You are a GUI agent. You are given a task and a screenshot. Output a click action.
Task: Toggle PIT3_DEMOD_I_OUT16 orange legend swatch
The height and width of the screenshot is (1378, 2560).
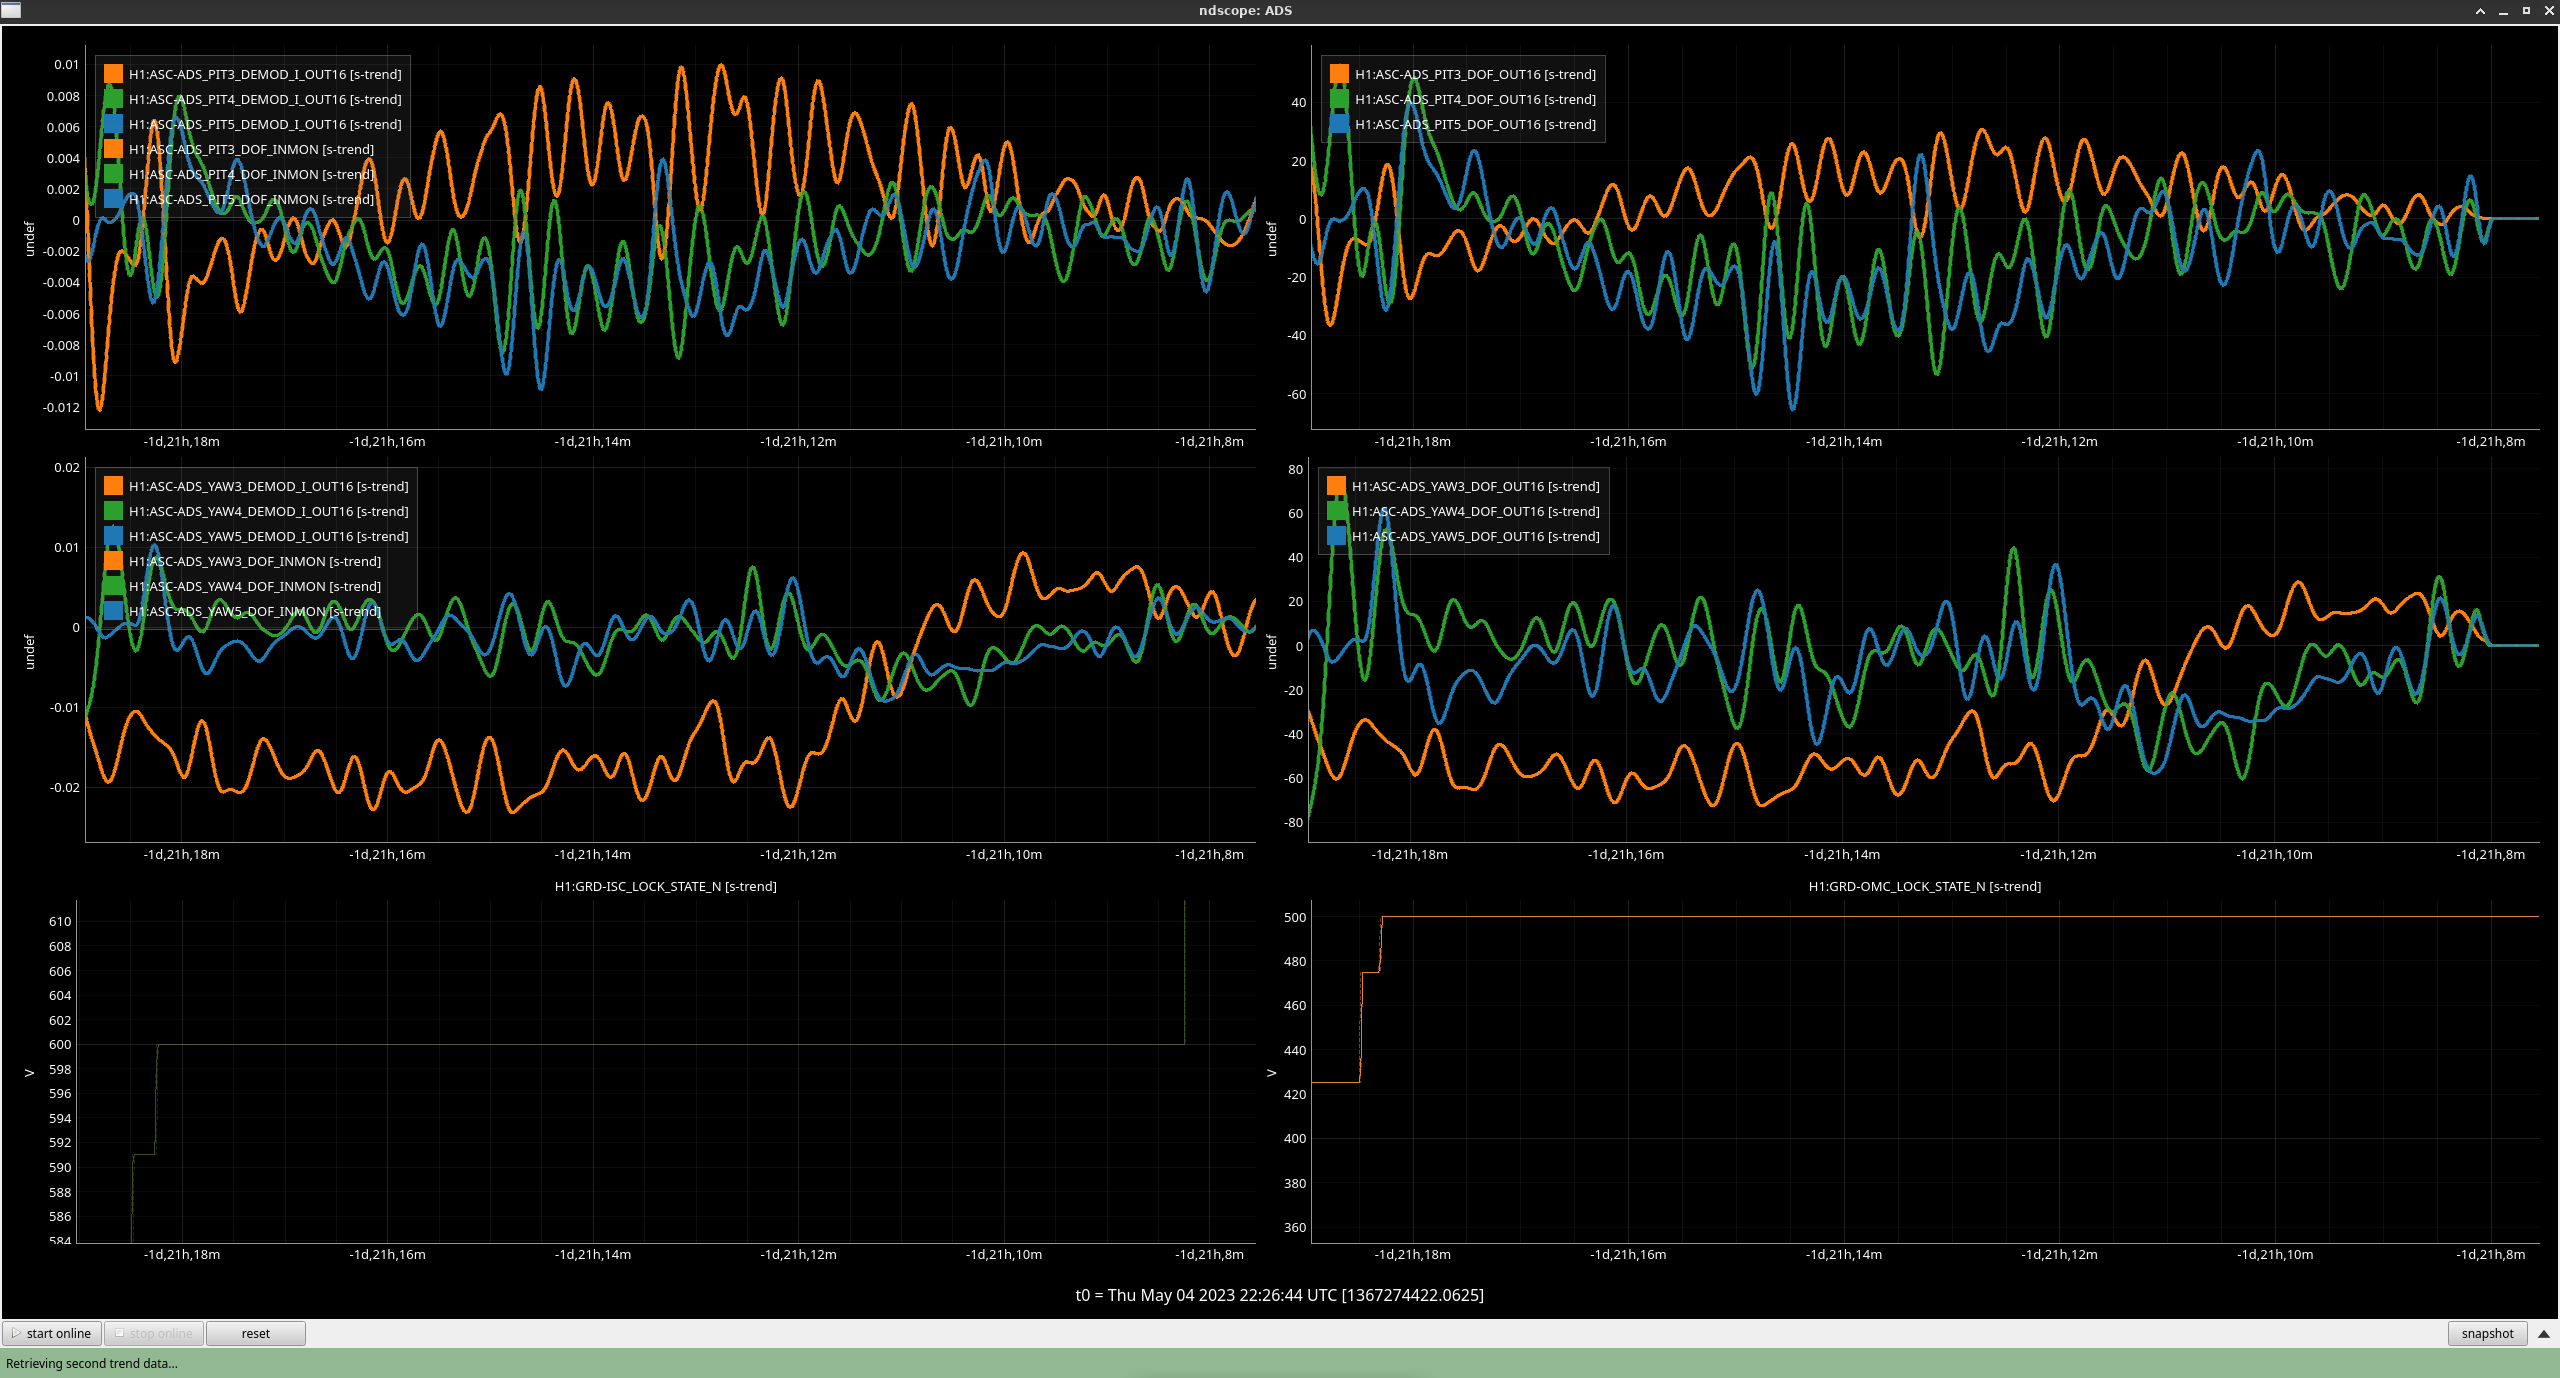[x=113, y=74]
